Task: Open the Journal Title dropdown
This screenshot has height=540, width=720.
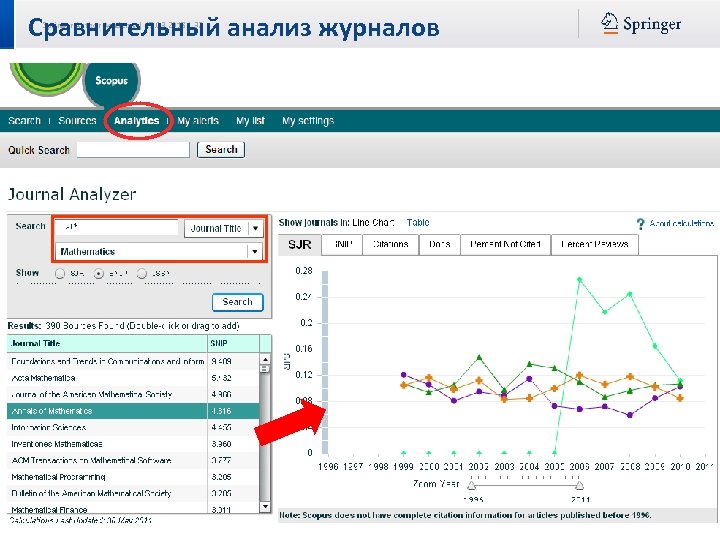Action: point(224,228)
